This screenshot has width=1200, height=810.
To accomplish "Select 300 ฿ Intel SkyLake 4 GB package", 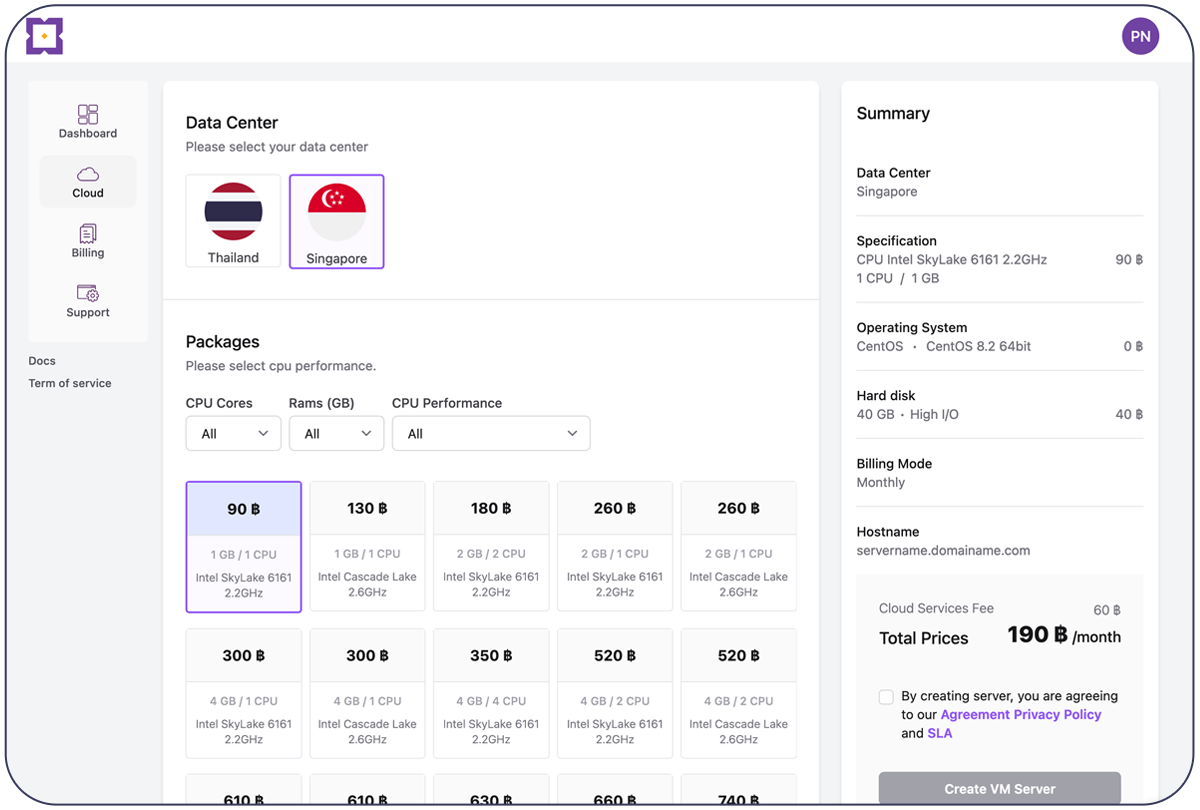I will (243, 693).
